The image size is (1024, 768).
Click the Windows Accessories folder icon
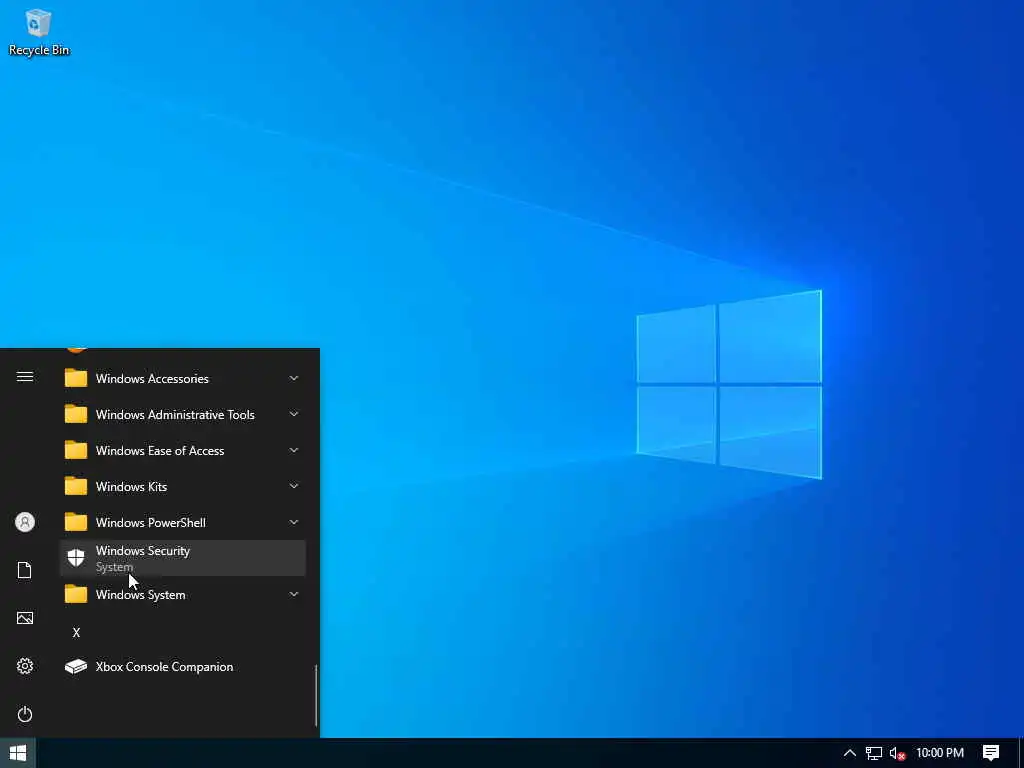point(76,378)
